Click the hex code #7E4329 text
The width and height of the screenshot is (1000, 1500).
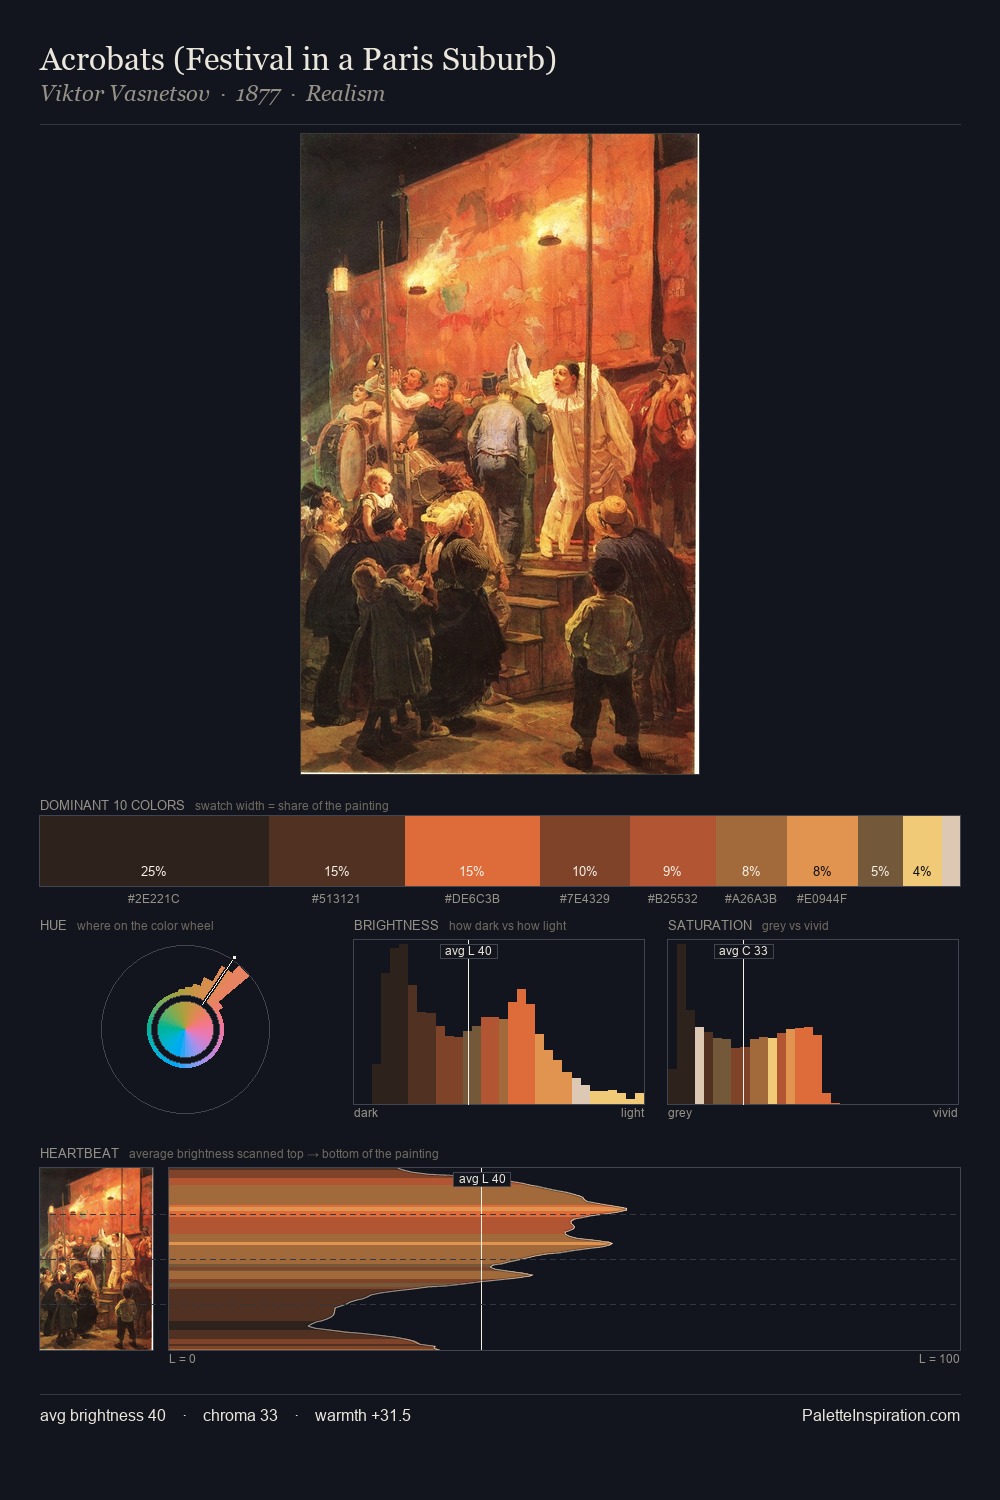pyautogui.click(x=585, y=899)
